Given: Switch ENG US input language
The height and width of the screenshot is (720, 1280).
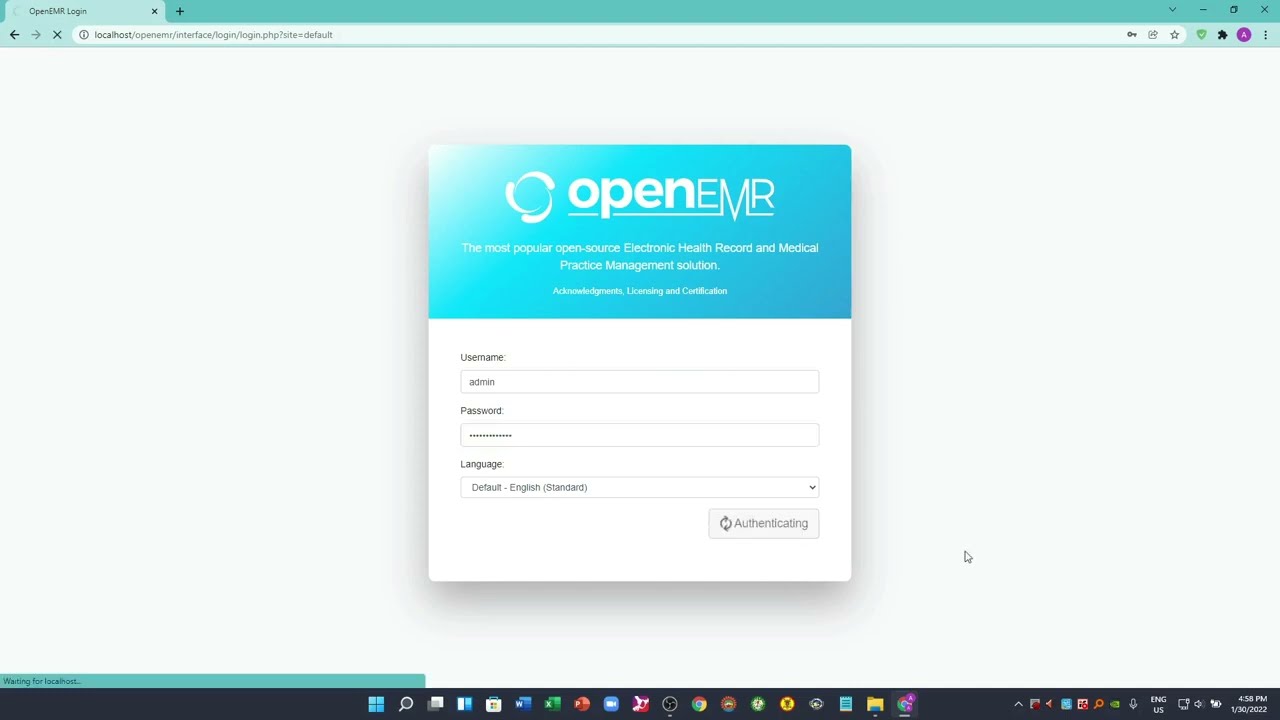Looking at the screenshot, I should click(x=1158, y=704).
